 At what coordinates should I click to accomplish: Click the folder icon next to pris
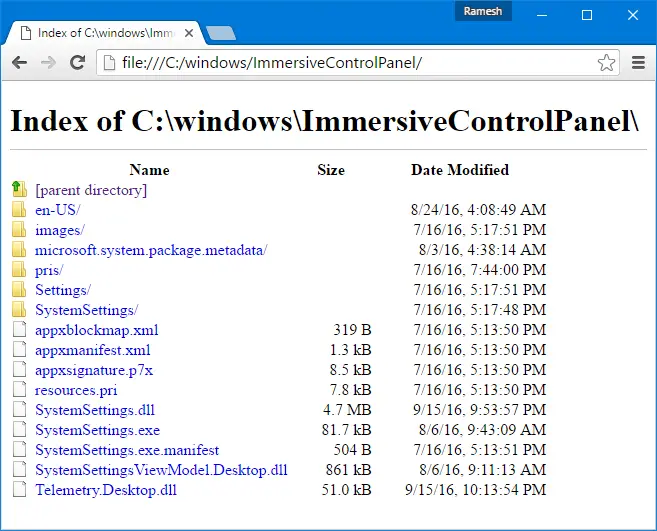pyautogui.click(x=19, y=269)
